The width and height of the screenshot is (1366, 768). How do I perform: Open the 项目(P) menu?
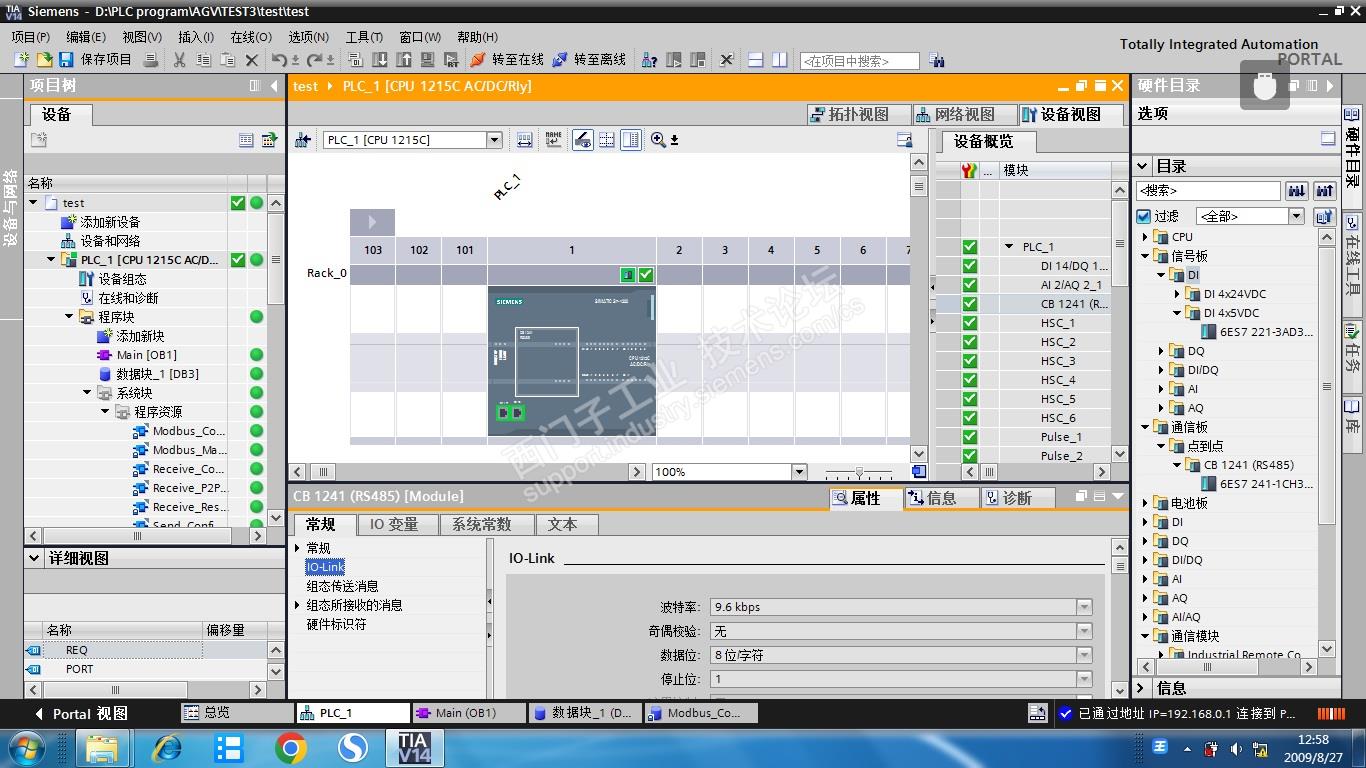coord(31,36)
